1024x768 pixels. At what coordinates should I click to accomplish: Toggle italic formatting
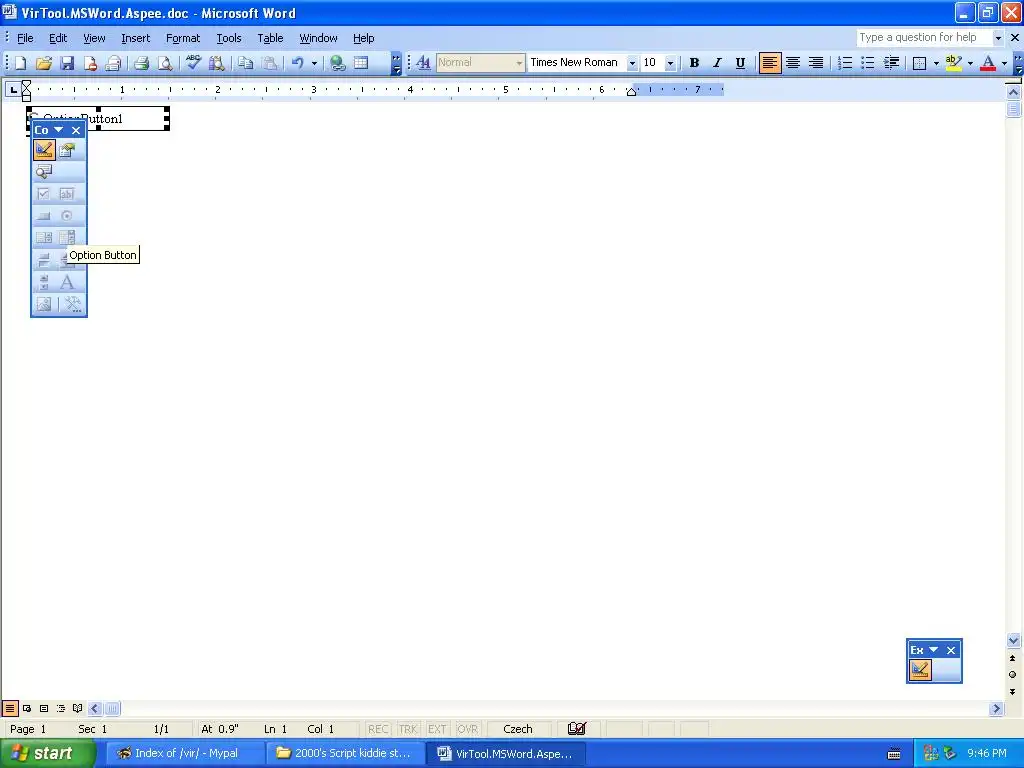click(x=717, y=63)
